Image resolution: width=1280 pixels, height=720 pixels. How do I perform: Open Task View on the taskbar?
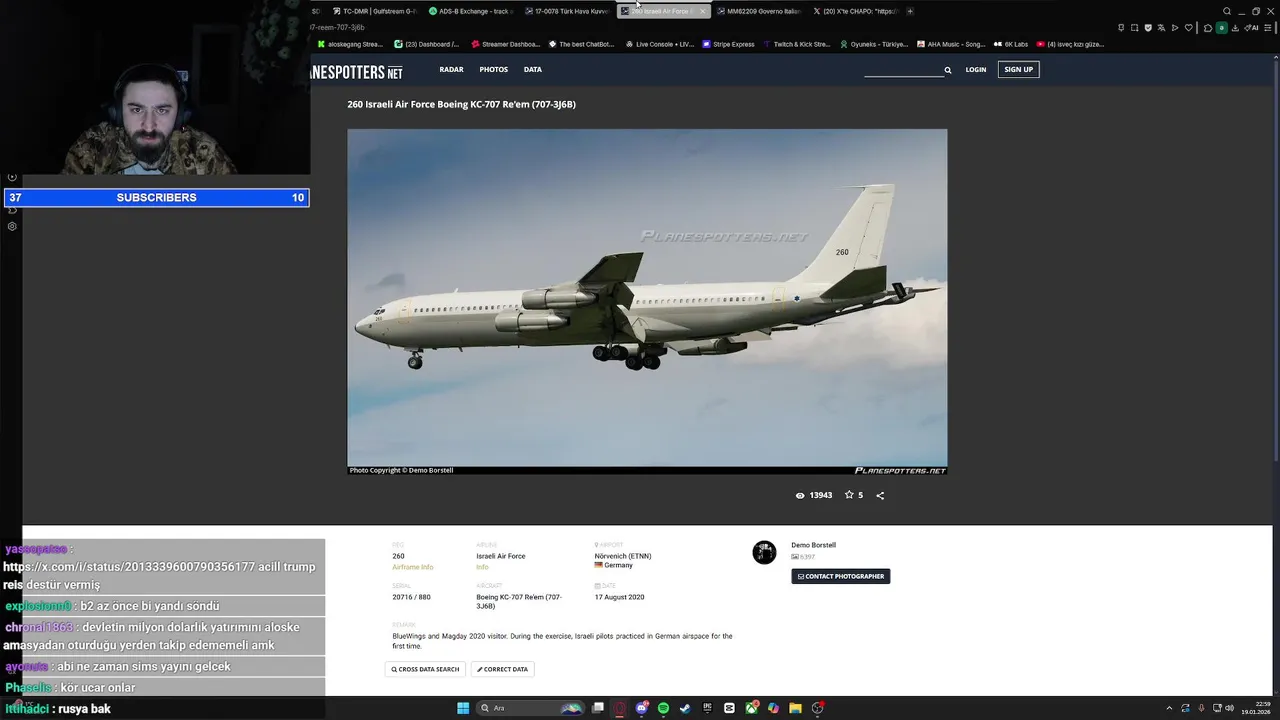click(x=598, y=708)
